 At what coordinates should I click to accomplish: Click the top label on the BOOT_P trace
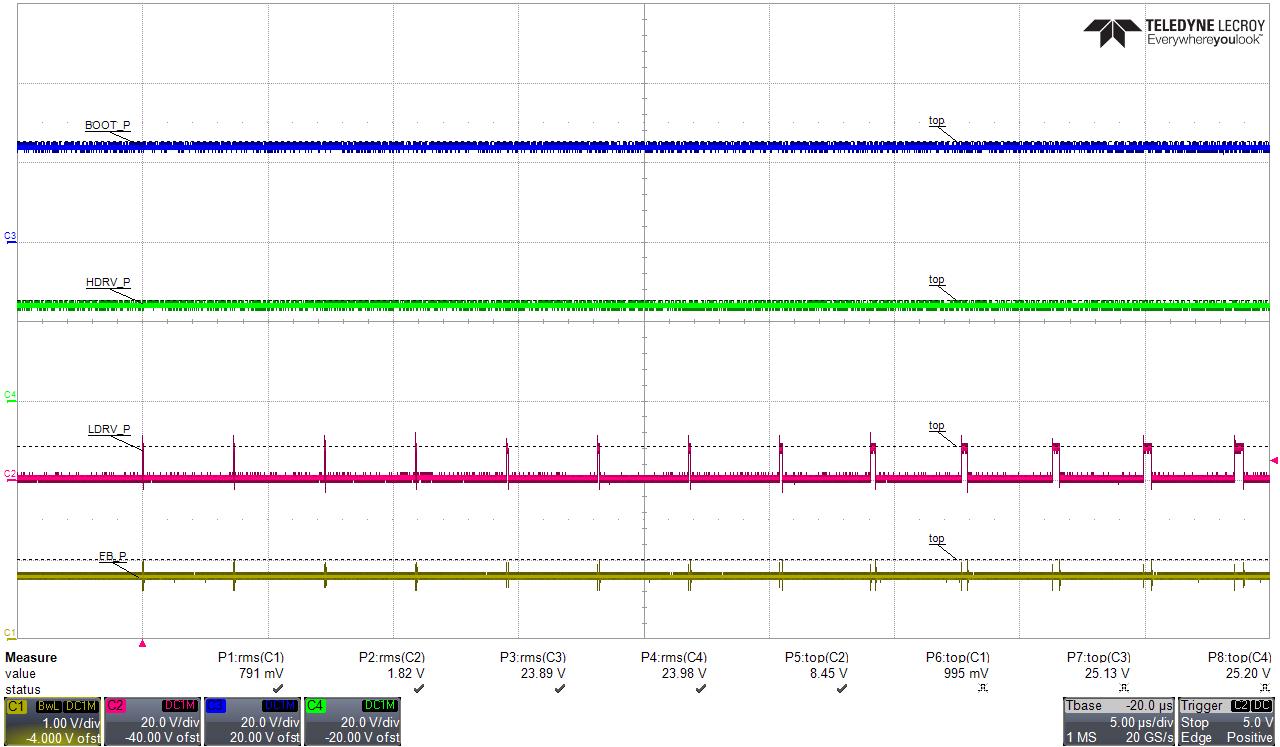pyautogui.click(x=936, y=121)
